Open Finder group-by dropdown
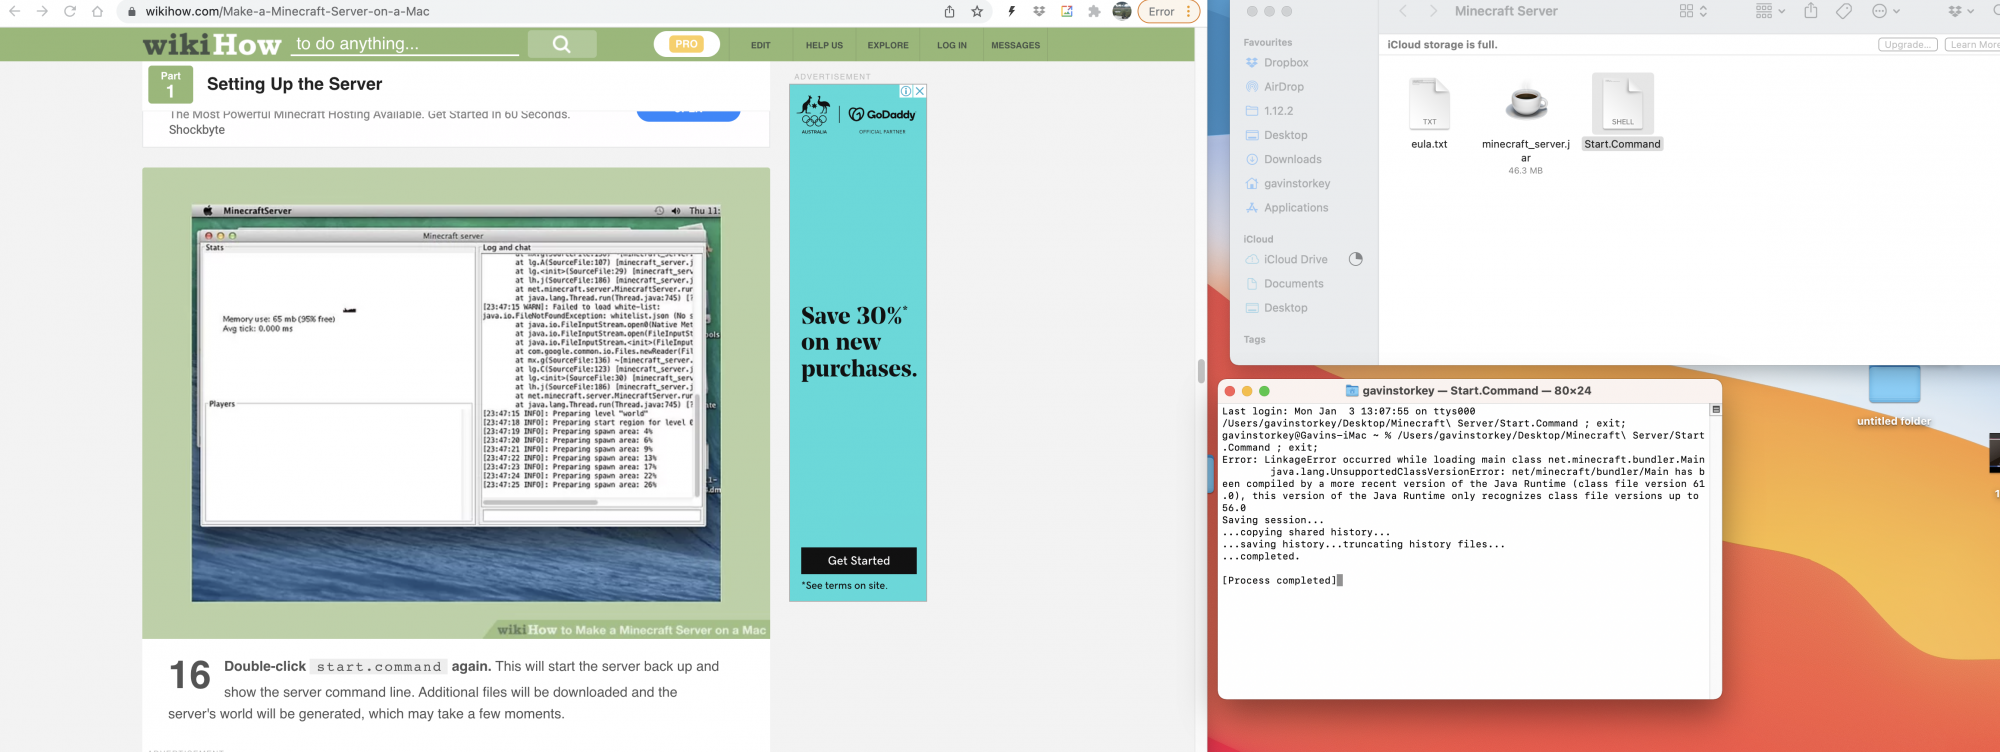Image resolution: width=2000 pixels, height=752 pixels. tap(1770, 11)
